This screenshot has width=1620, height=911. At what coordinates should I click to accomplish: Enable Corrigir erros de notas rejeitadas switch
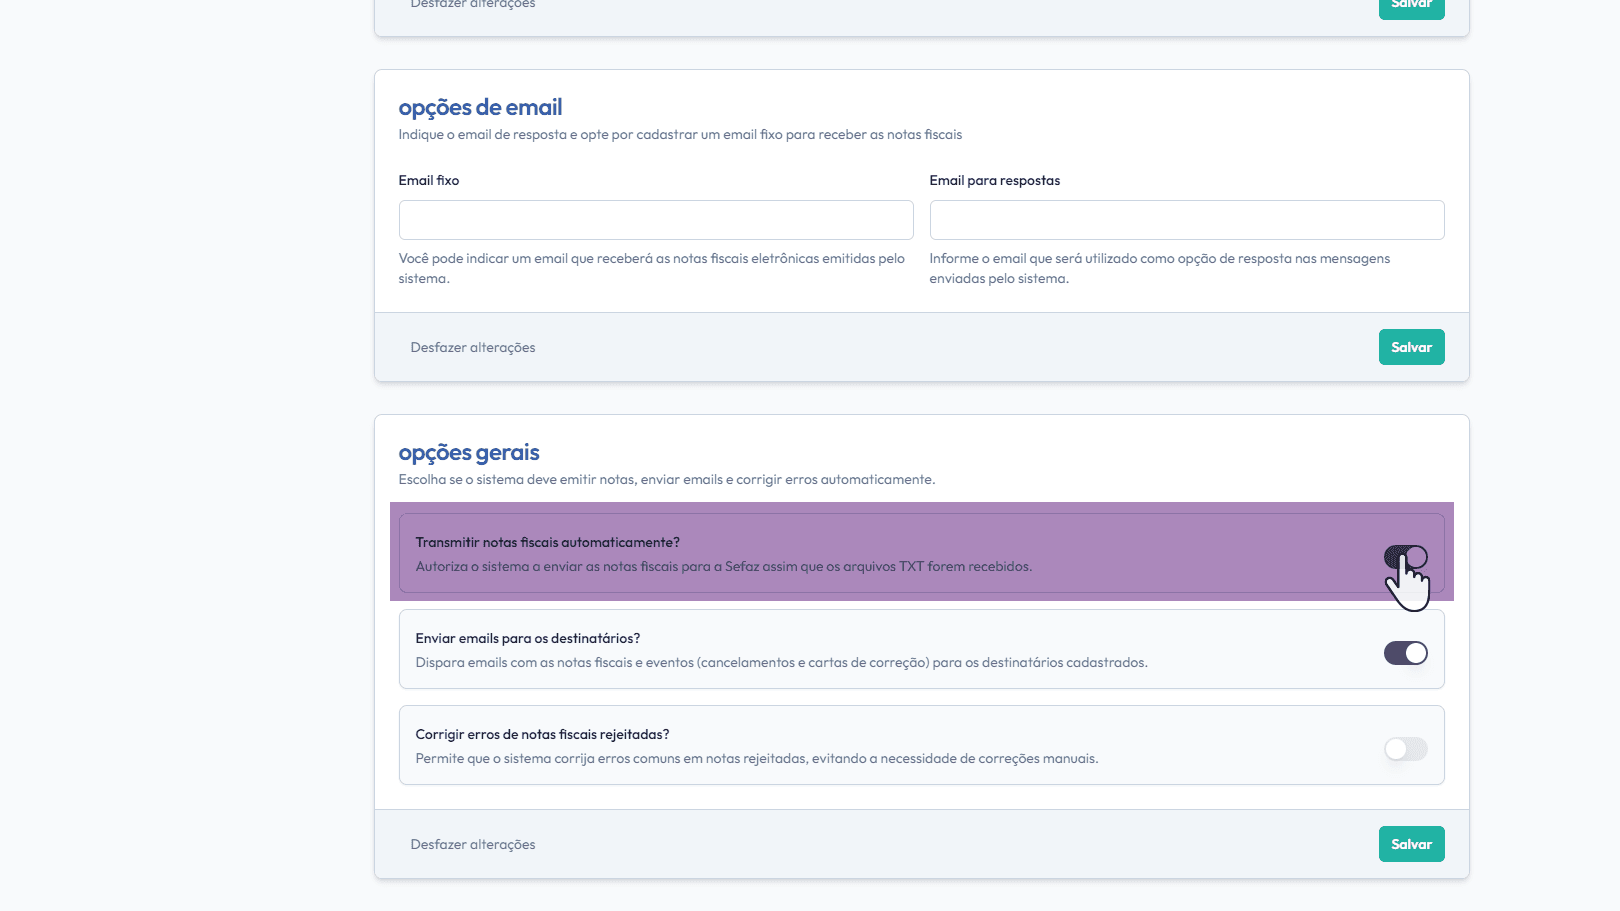point(1405,749)
